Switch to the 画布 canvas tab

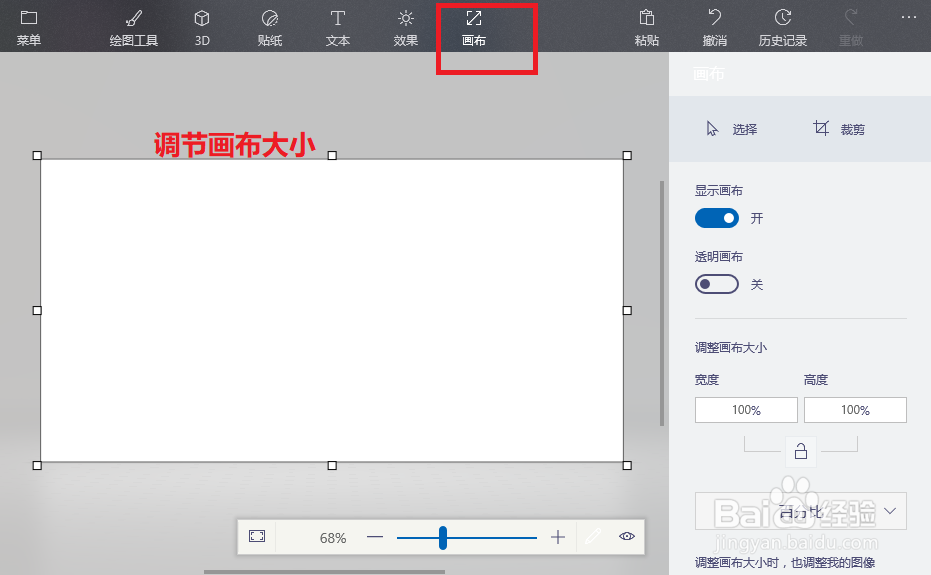pyautogui.click(x=474, y=28)
